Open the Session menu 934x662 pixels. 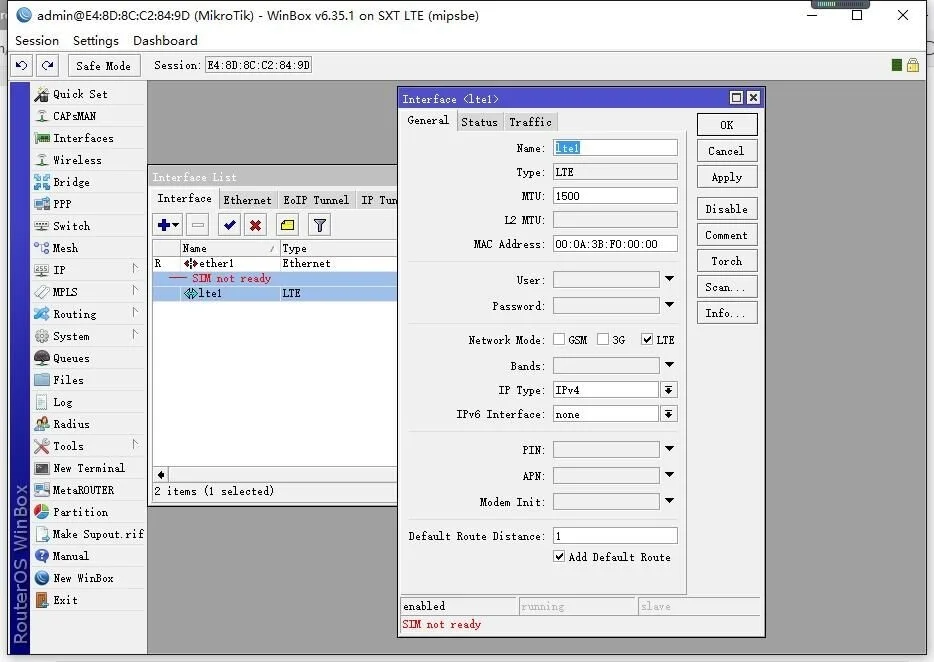coord(37,41)
